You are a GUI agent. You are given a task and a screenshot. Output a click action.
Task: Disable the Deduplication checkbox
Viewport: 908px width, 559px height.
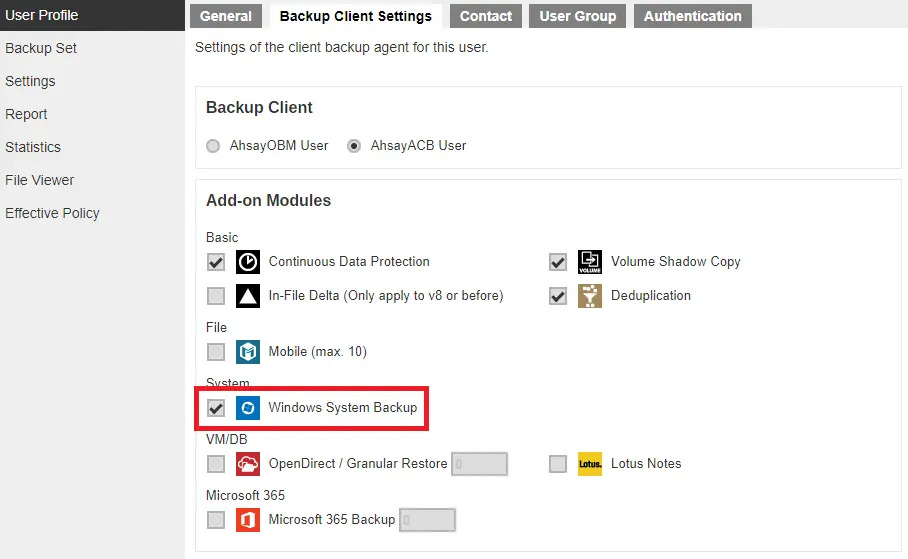558,296
